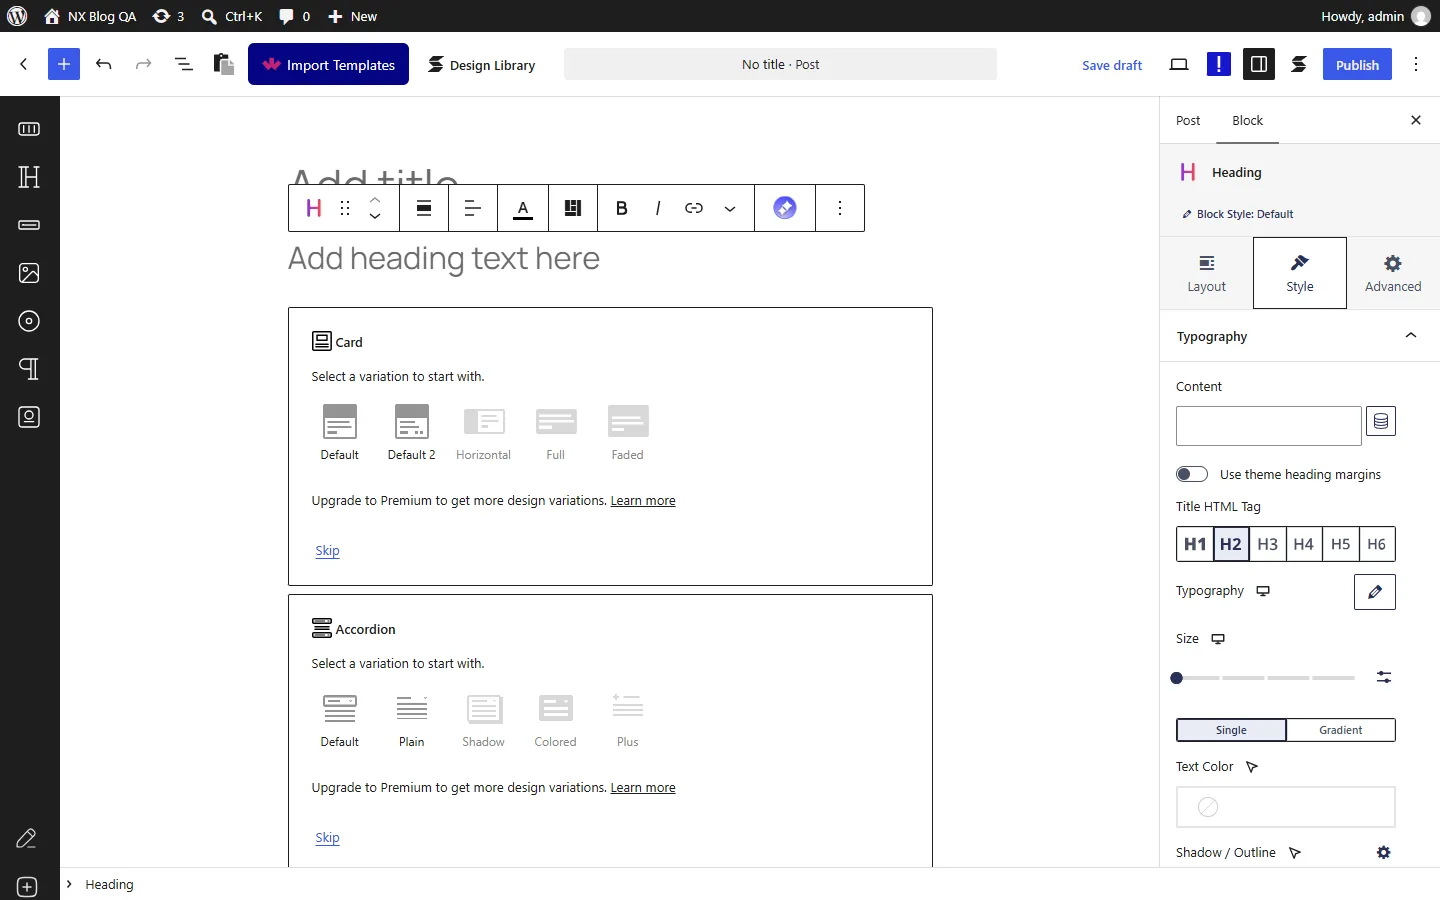Click Import Templates button
Viewport: 1440px width, 900px height.
click(x=328, y=64)
